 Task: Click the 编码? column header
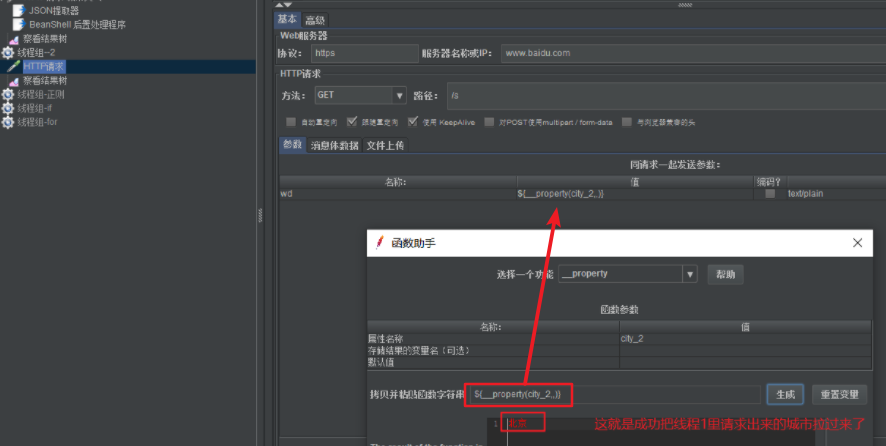point(770,182)
